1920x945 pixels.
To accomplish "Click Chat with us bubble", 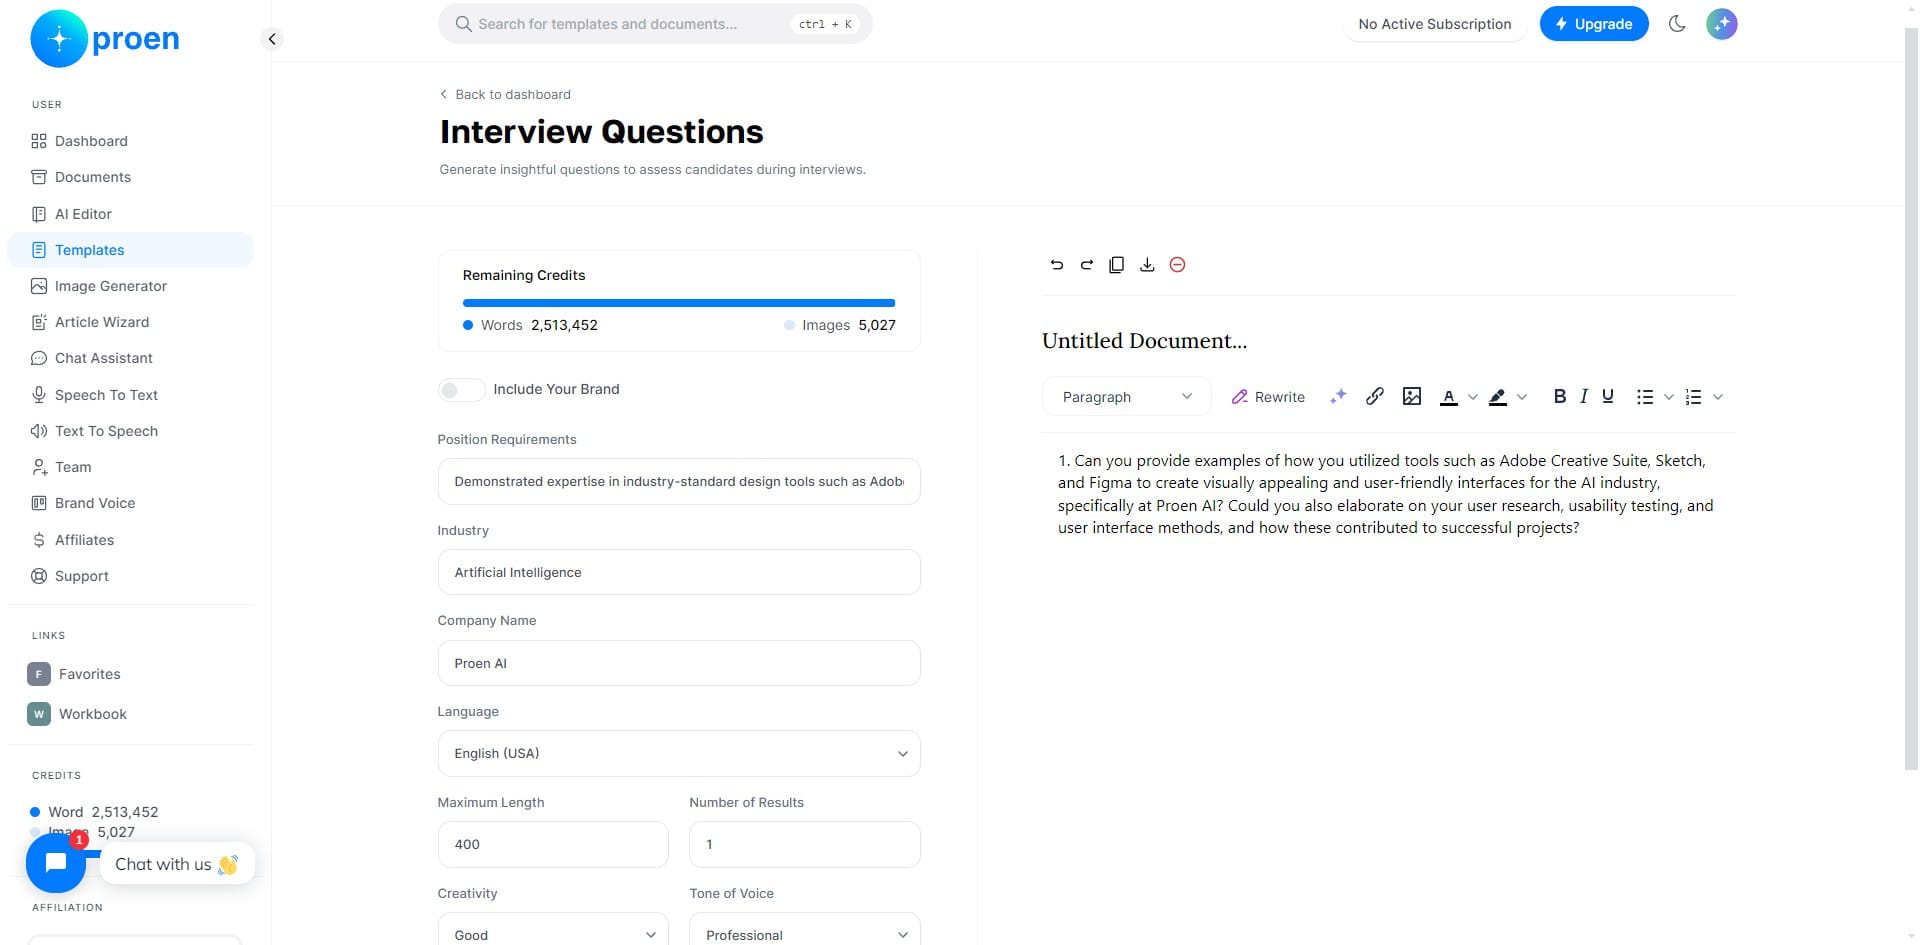I will (x=177, y=864).
